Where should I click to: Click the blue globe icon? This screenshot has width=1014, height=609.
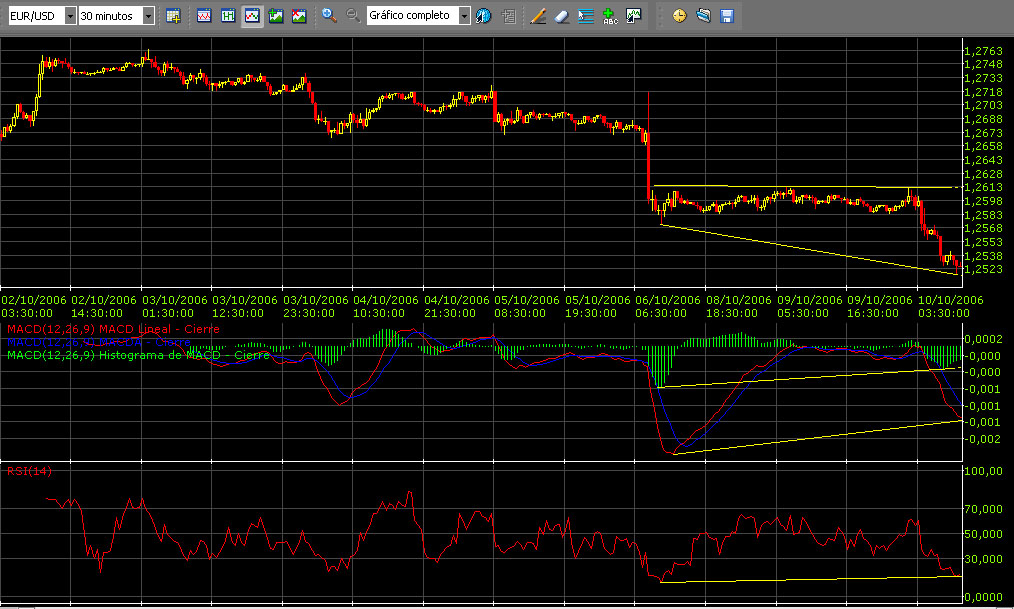(484, 16)
